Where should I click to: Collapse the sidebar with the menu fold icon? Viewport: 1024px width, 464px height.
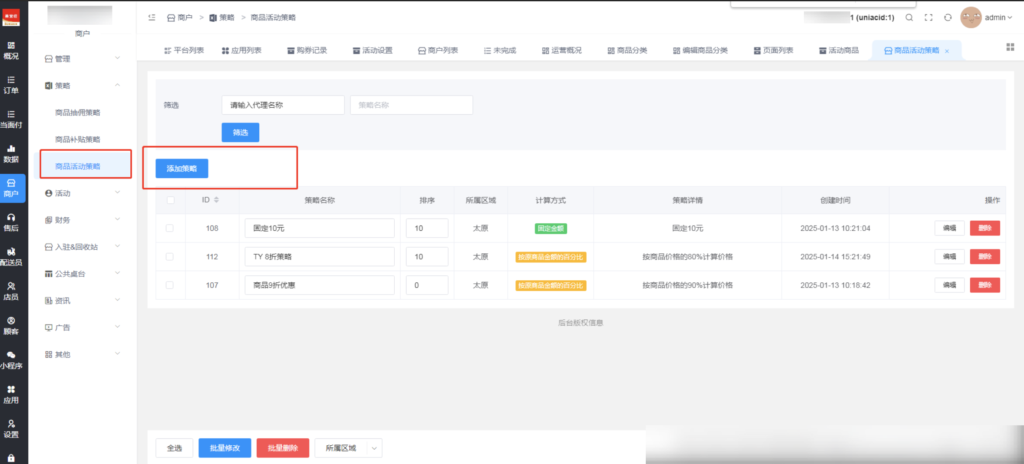coord(152,18)
